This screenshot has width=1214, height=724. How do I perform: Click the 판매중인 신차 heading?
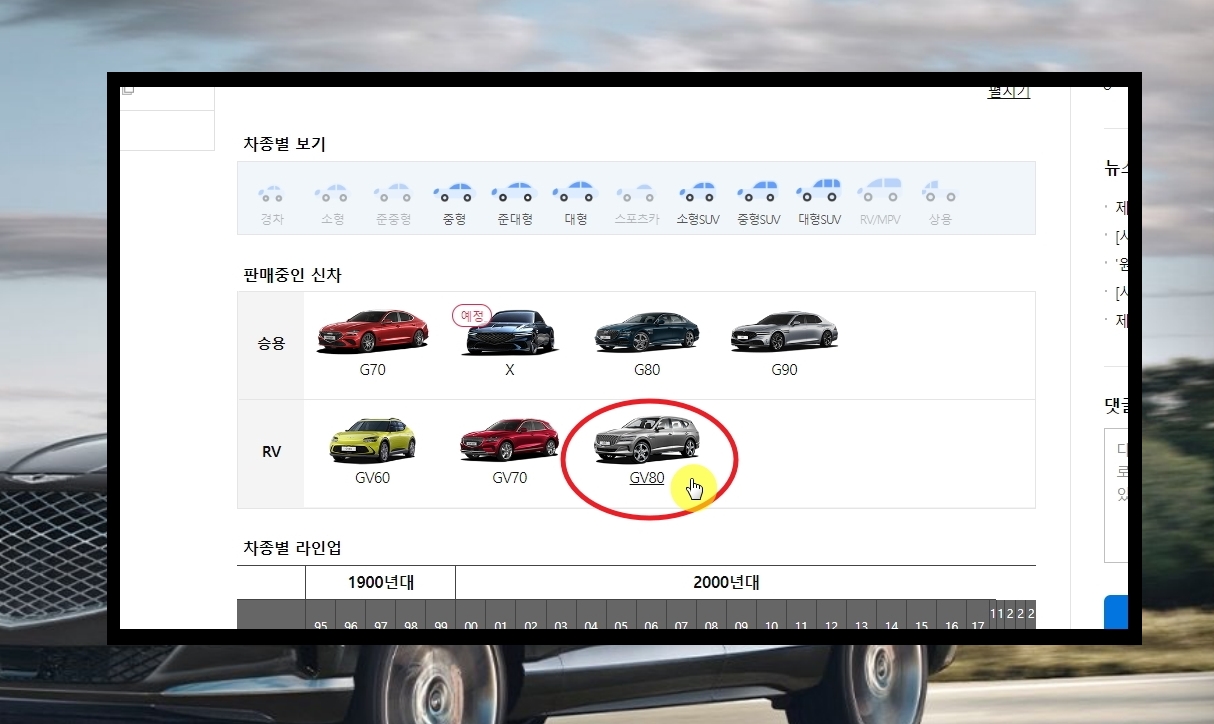(x=293, y=274)
